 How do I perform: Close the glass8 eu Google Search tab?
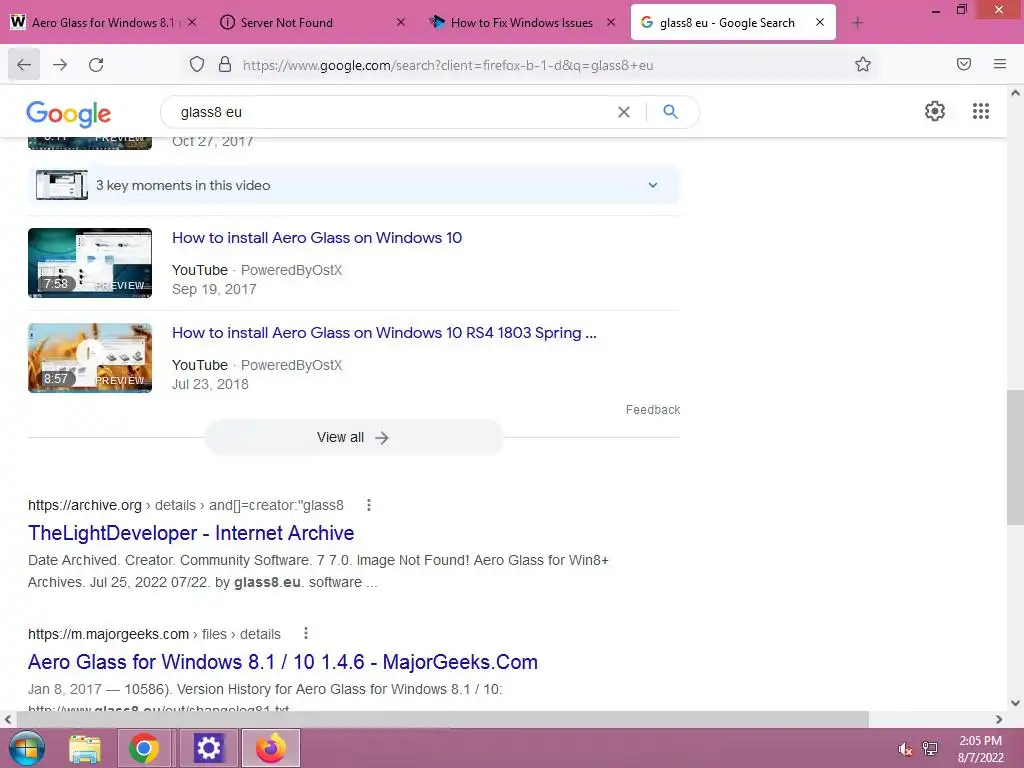(820, 22)
